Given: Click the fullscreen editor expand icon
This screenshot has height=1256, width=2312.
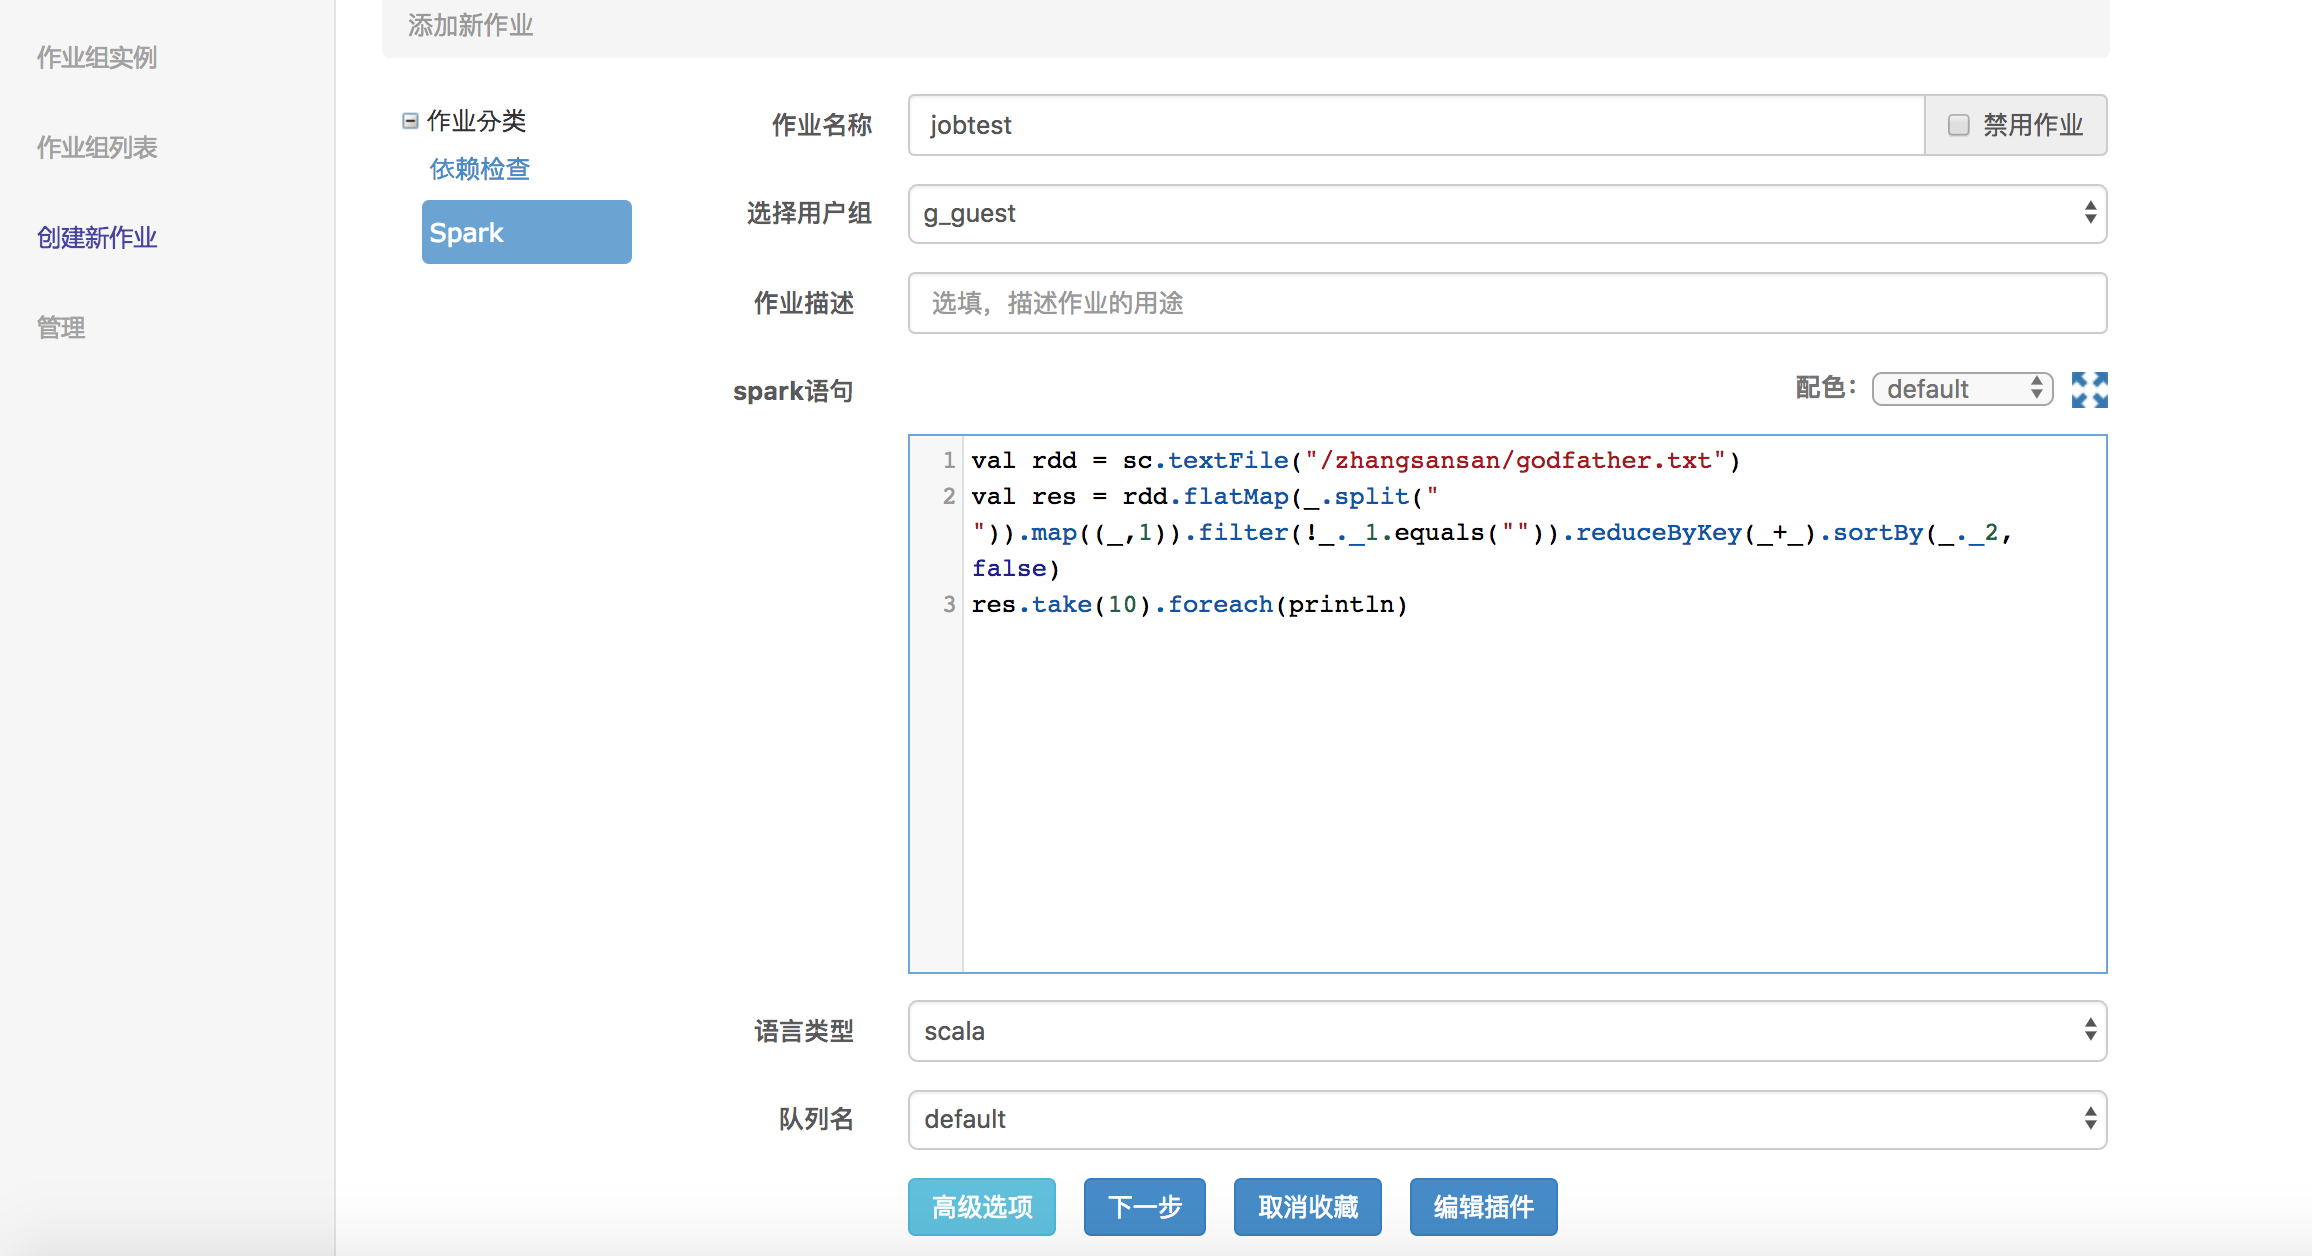Looking at the screenshot, I should pyautogui.click(x=2089, y=390).
